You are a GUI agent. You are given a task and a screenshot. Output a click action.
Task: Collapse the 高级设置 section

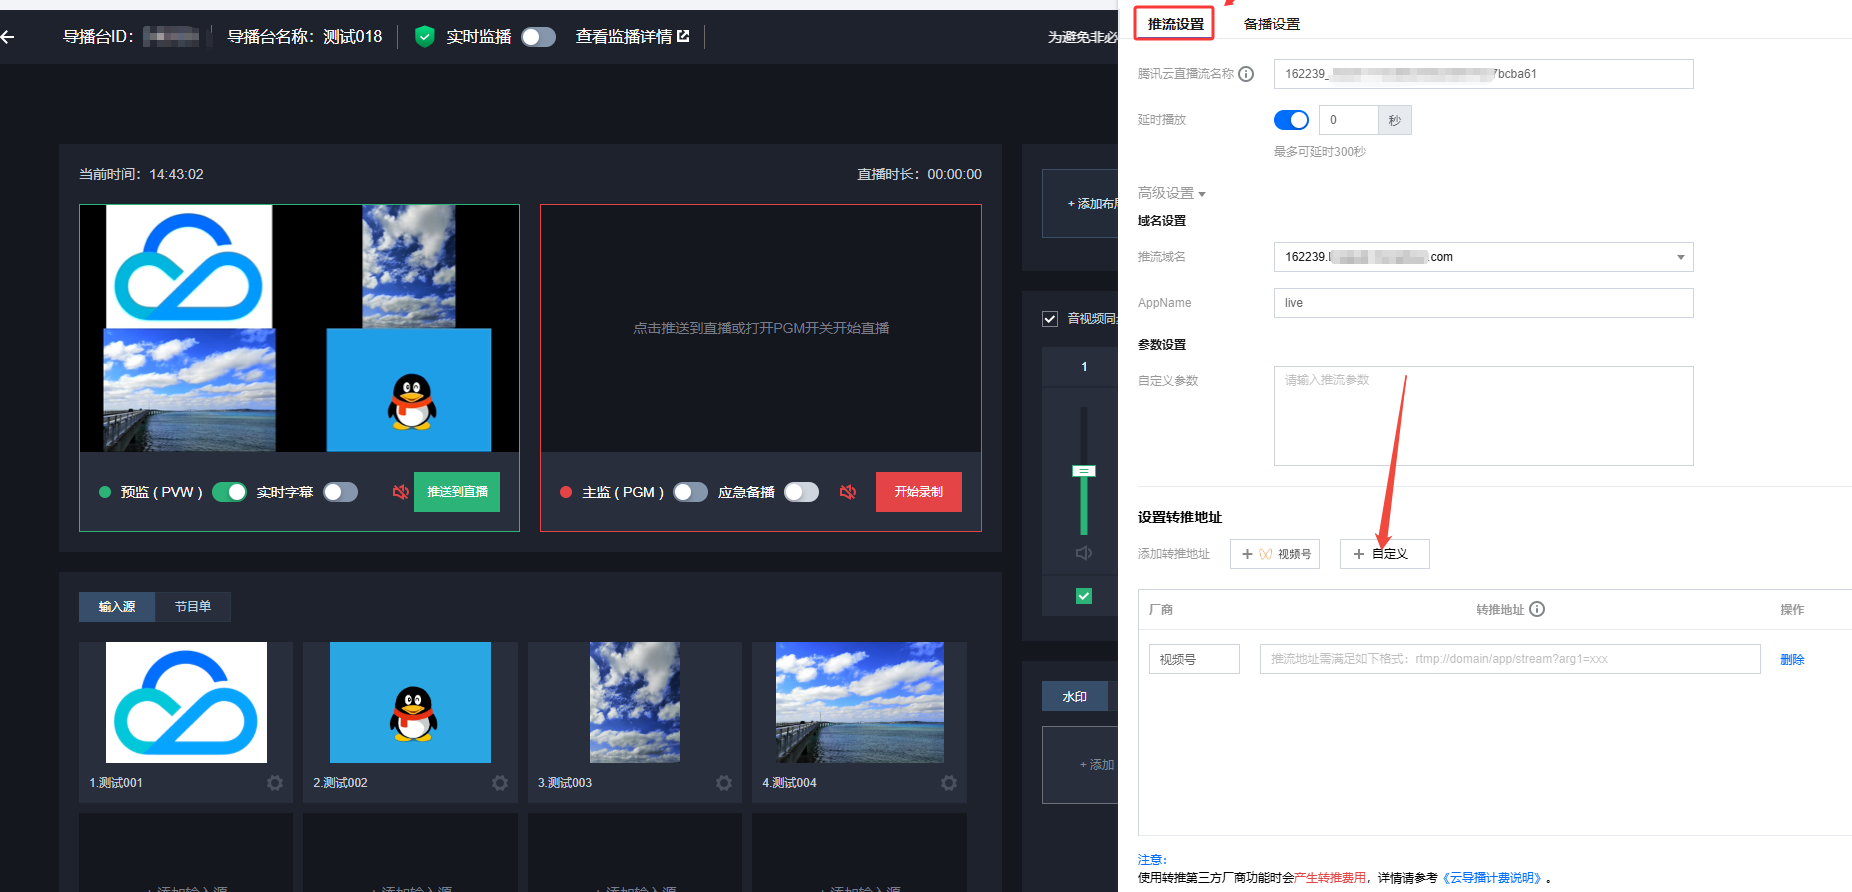point(1171,193)
